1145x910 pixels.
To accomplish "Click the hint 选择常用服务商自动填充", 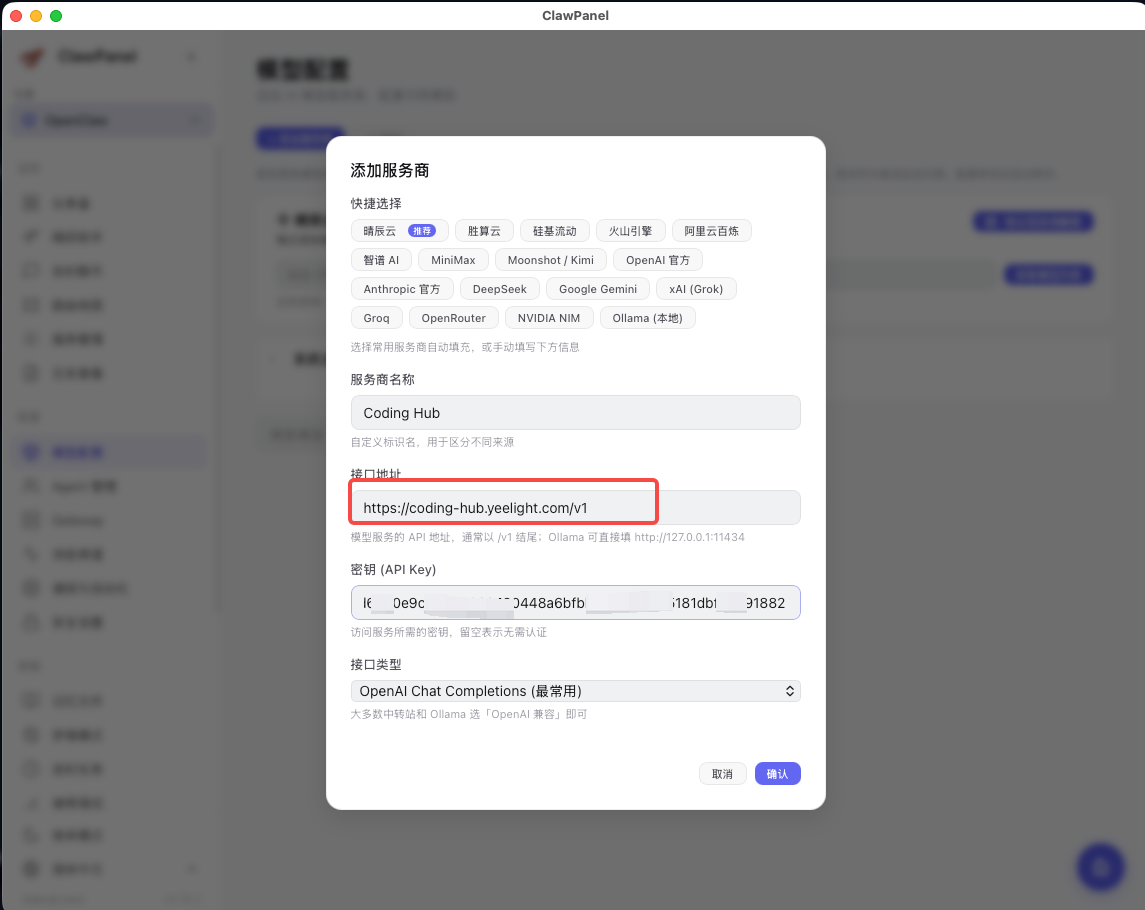I will [x=465, y=347].
